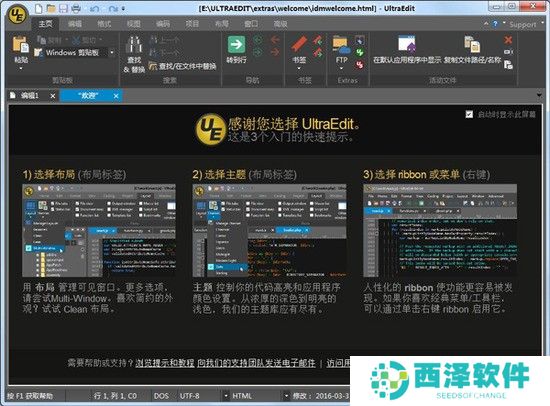Click 按 F1 获取帮助 status text

click(30, 396)
